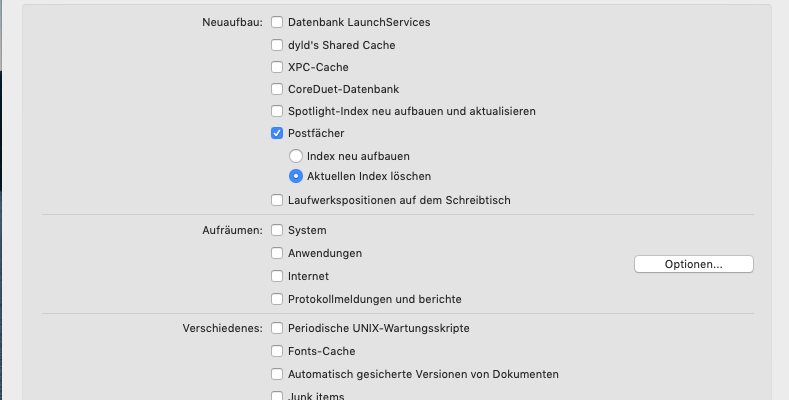Tick the Anwendungen checkbox
The image size is (789, 400).
click(x=277, y=253)
